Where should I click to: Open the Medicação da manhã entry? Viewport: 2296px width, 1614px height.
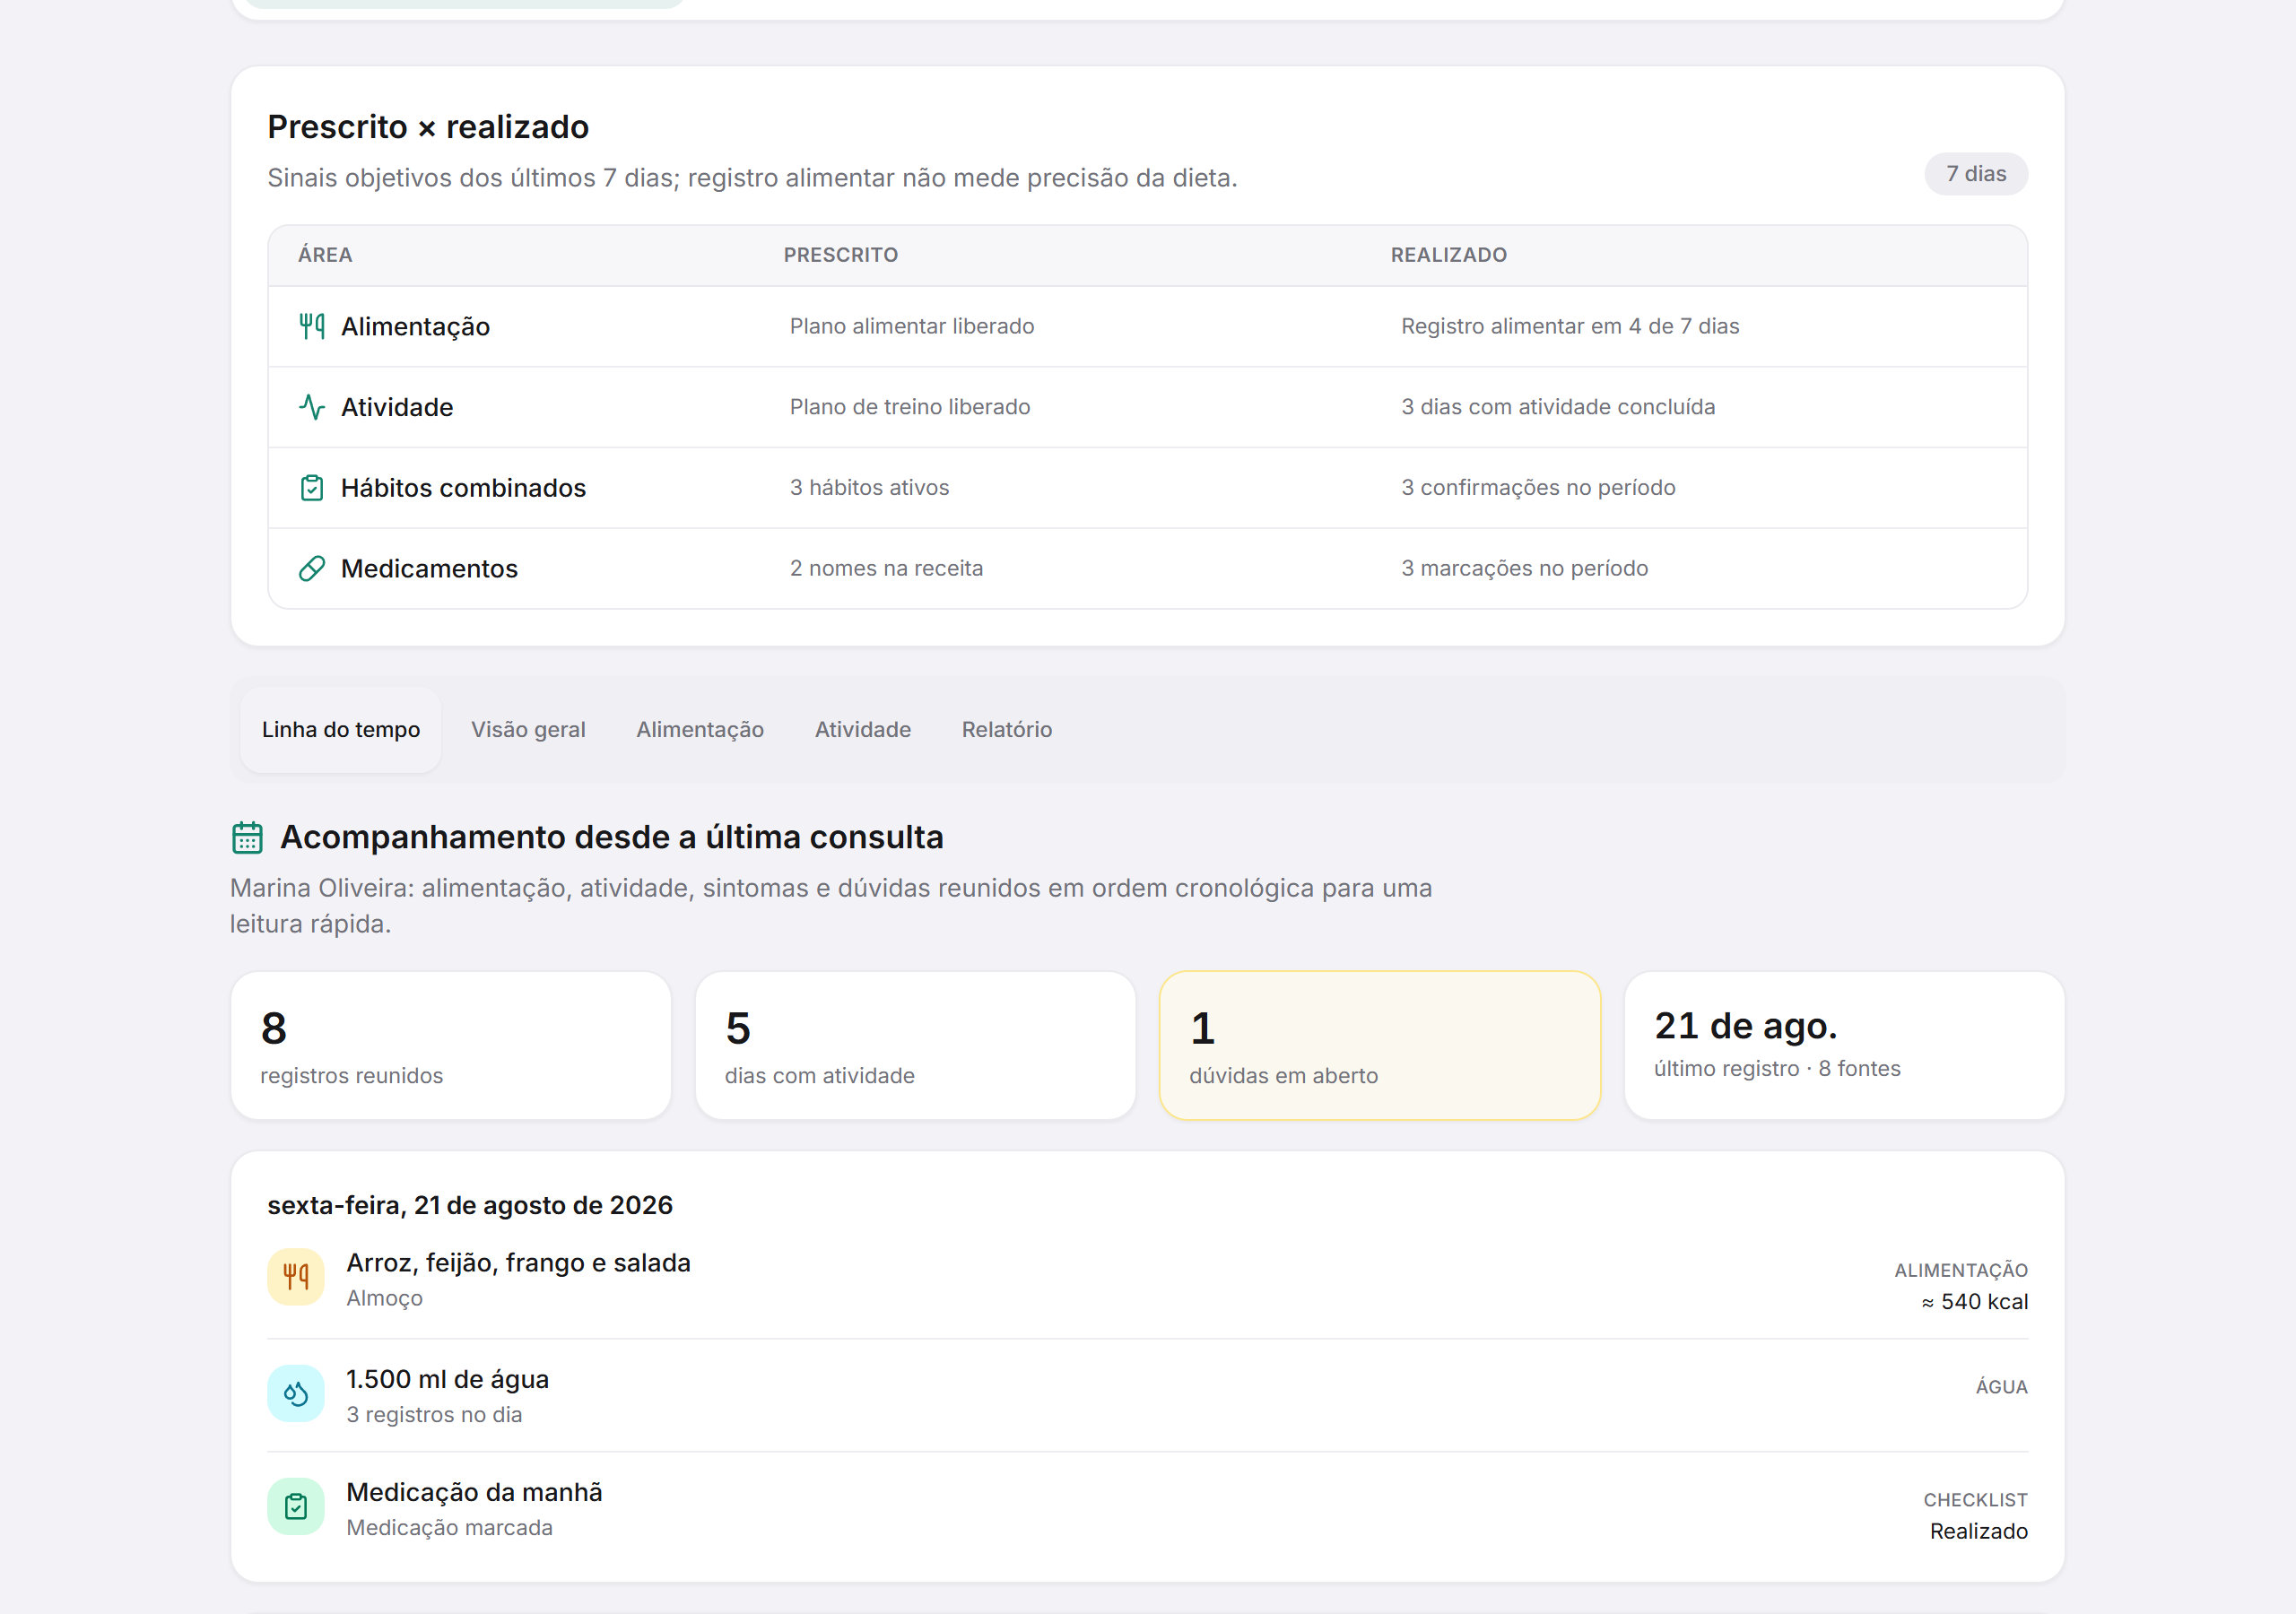click(x=1148, y=1509)
